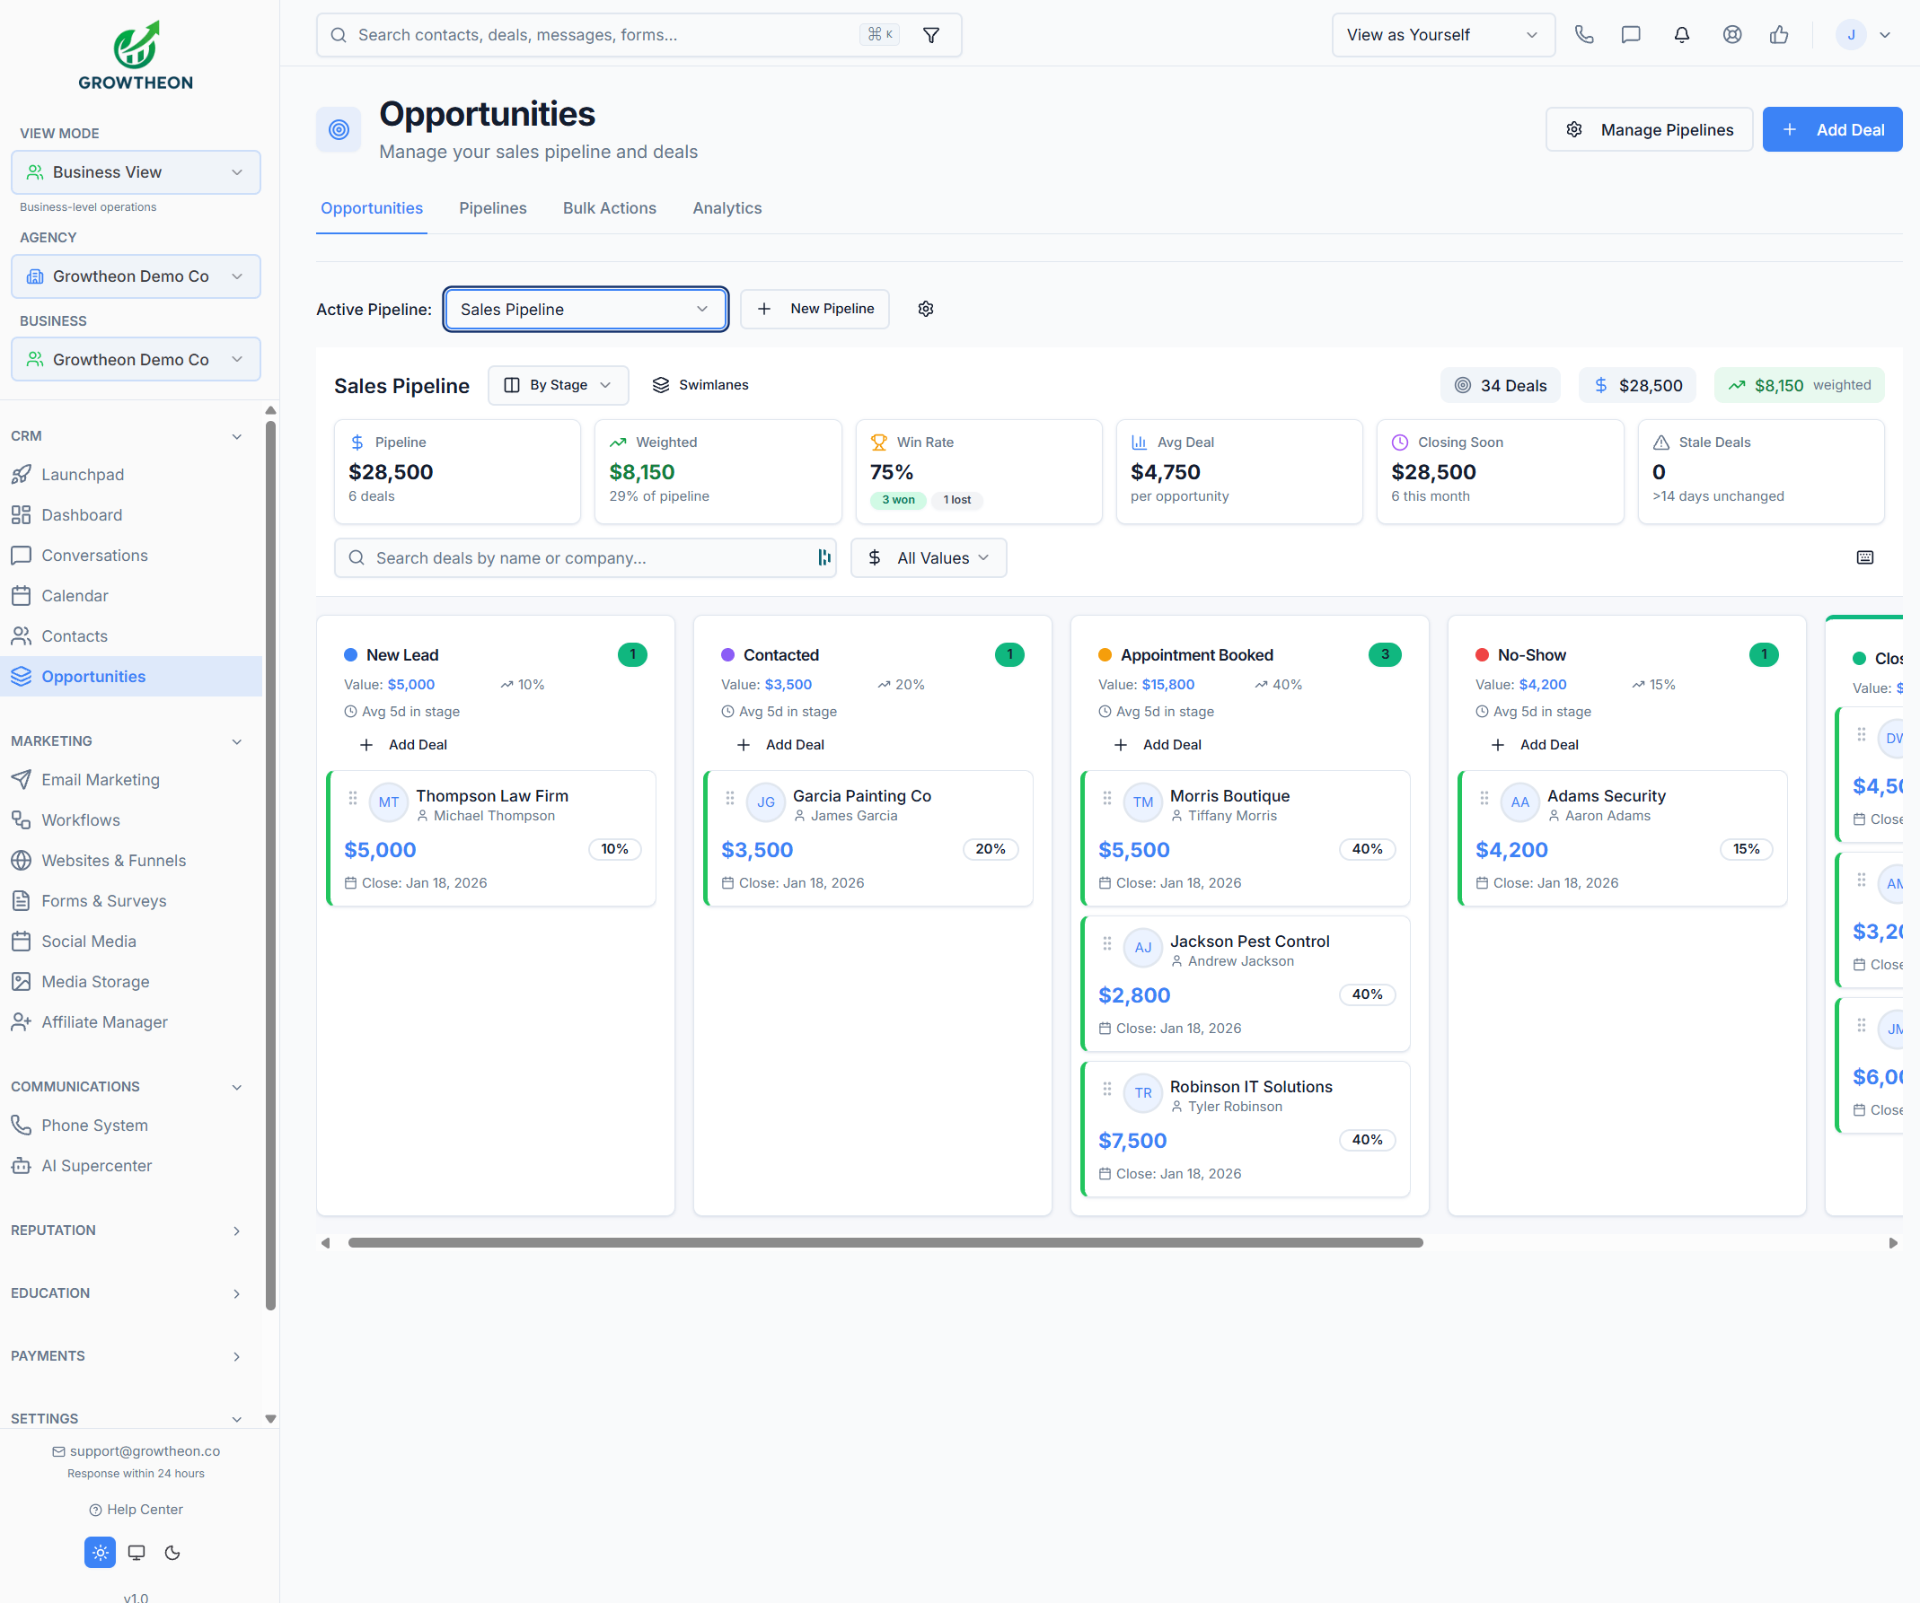The image size is (1920, 1603).
Task: Open the Morris Boutique deal card
Action: click(1246, 838)
